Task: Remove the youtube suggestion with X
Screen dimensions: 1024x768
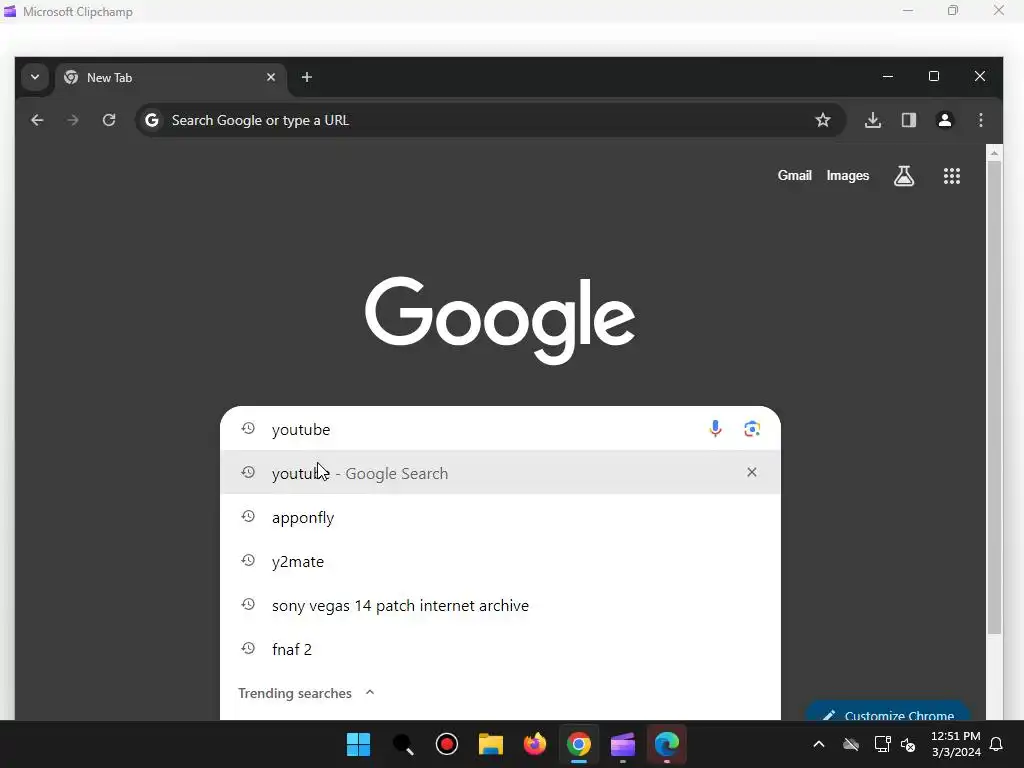Action: tap(752, 472)
